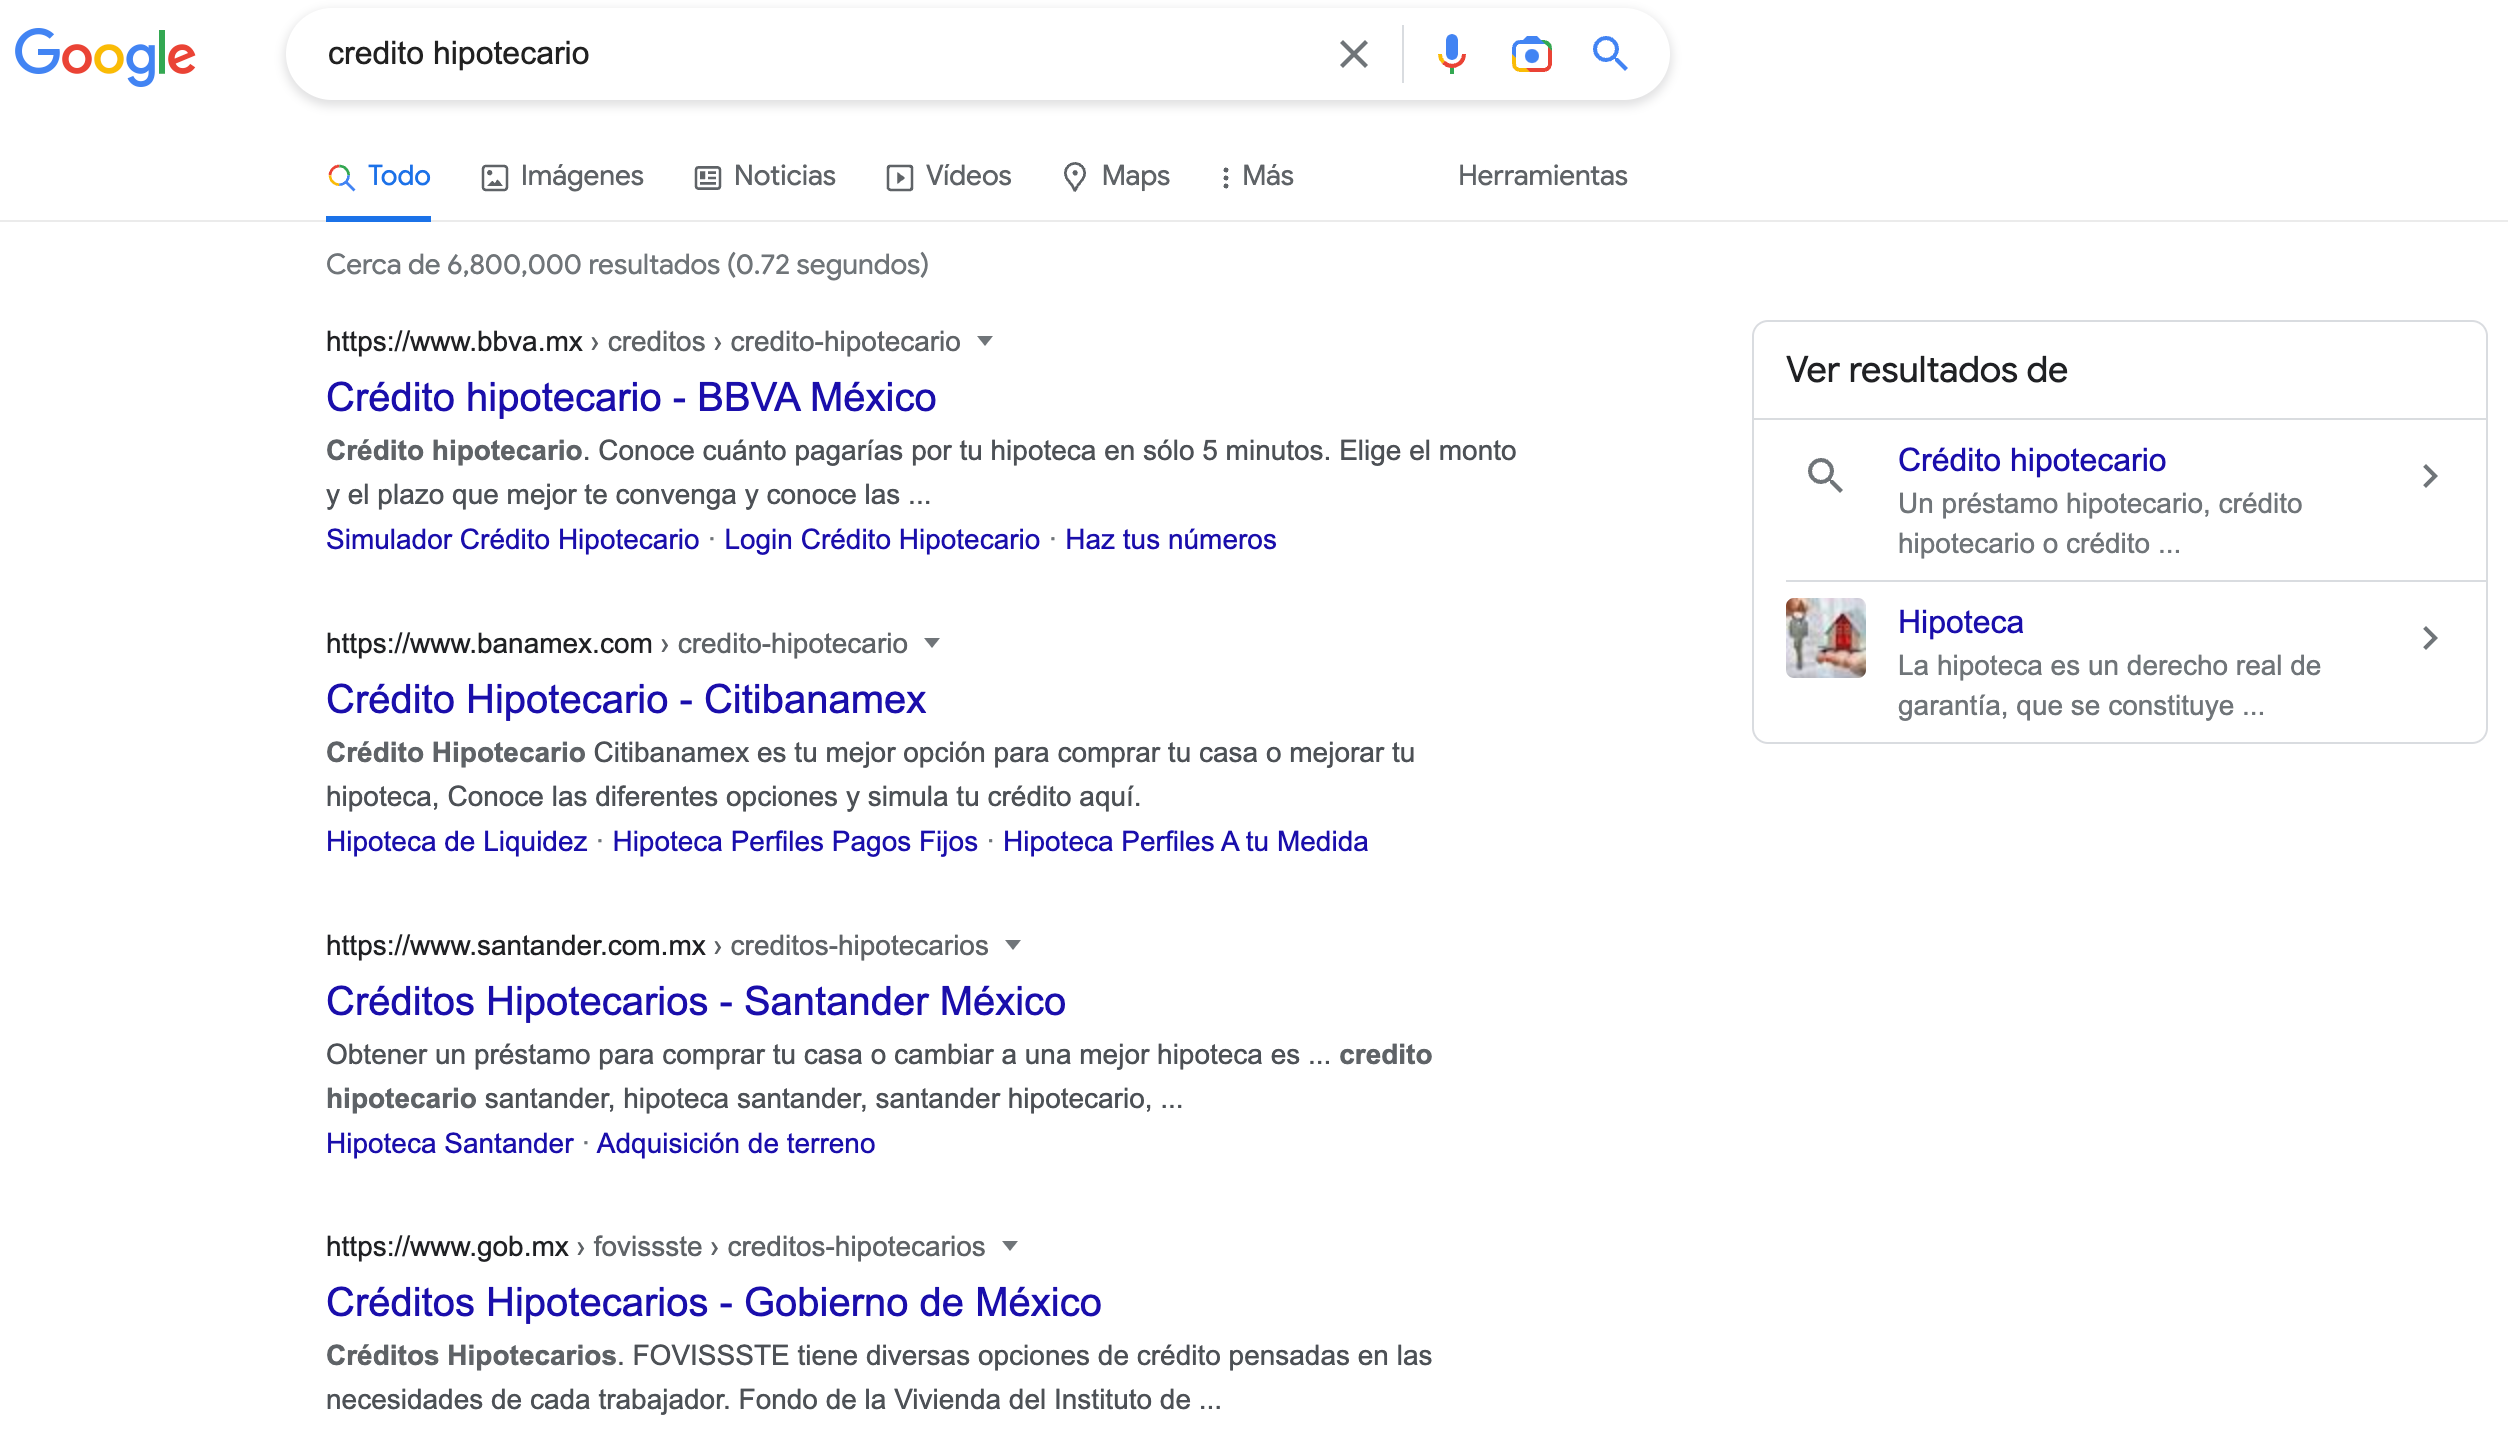
Task: Open Haz tus números sitelink
Action: pyautogui.click(x=1170, y=540)
